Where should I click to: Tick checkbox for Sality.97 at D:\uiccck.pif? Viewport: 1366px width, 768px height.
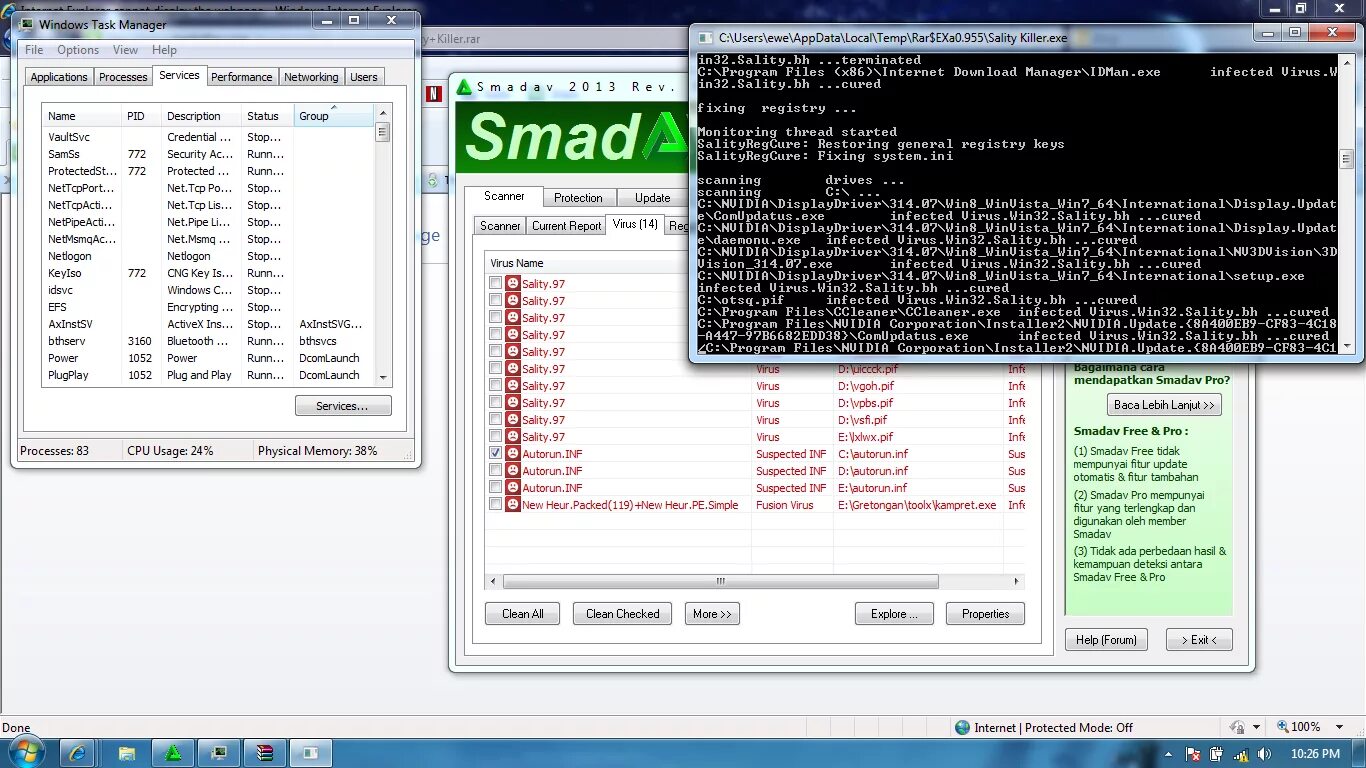tap(495, 369)
